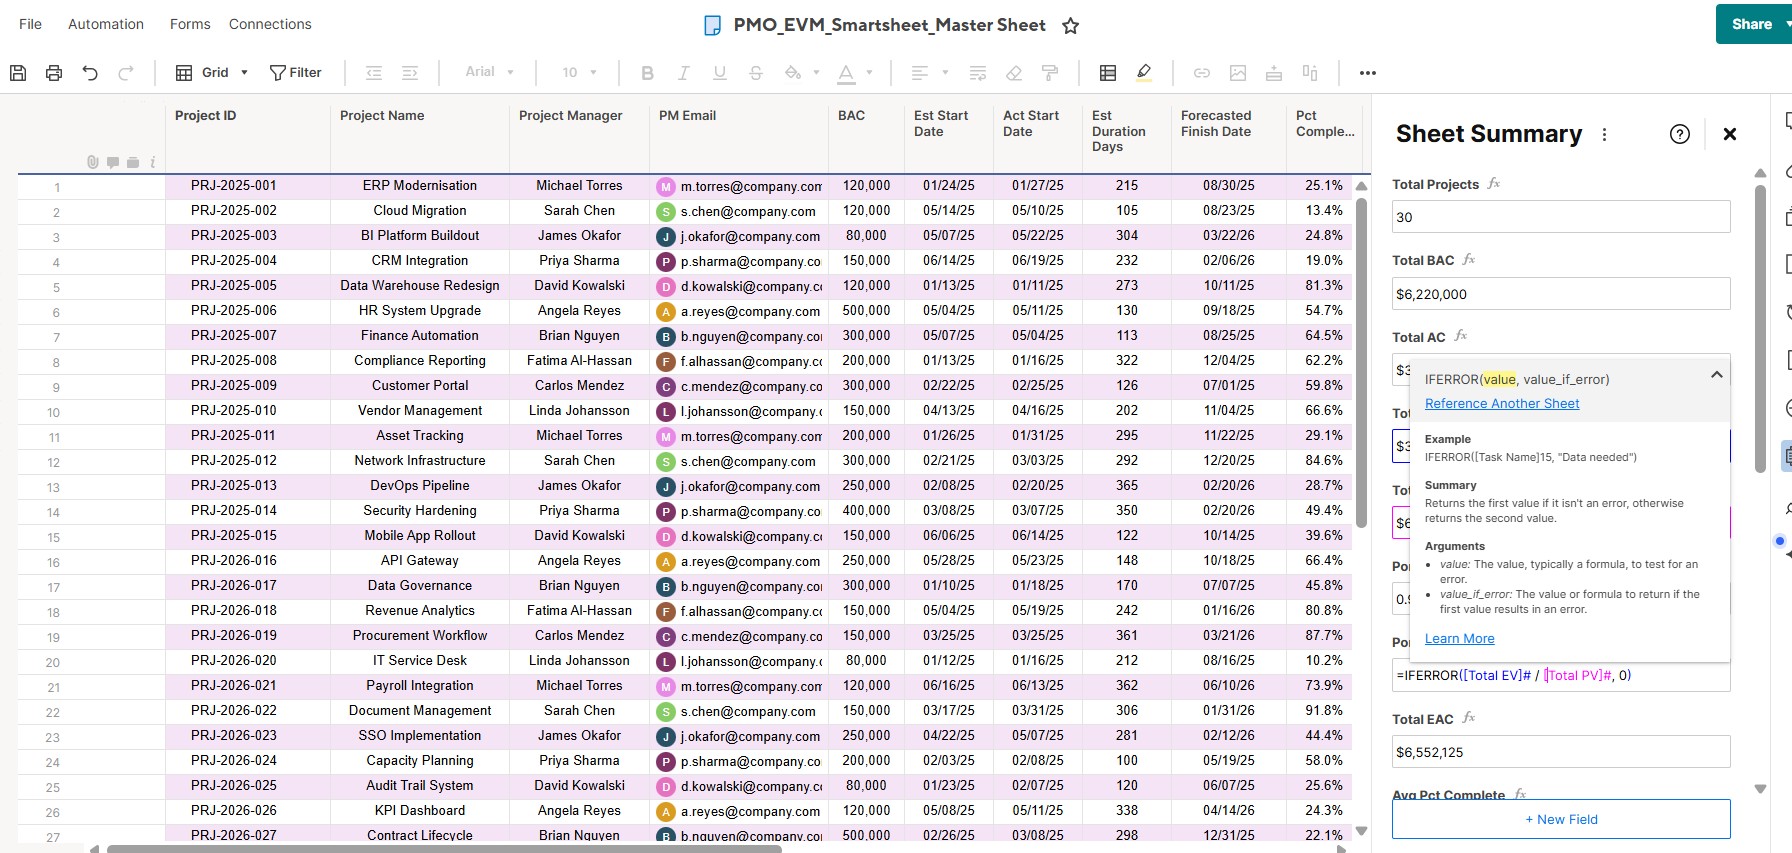Click the Save icon in the toolbar
The image size is (1792, 853).
(18, 73)
